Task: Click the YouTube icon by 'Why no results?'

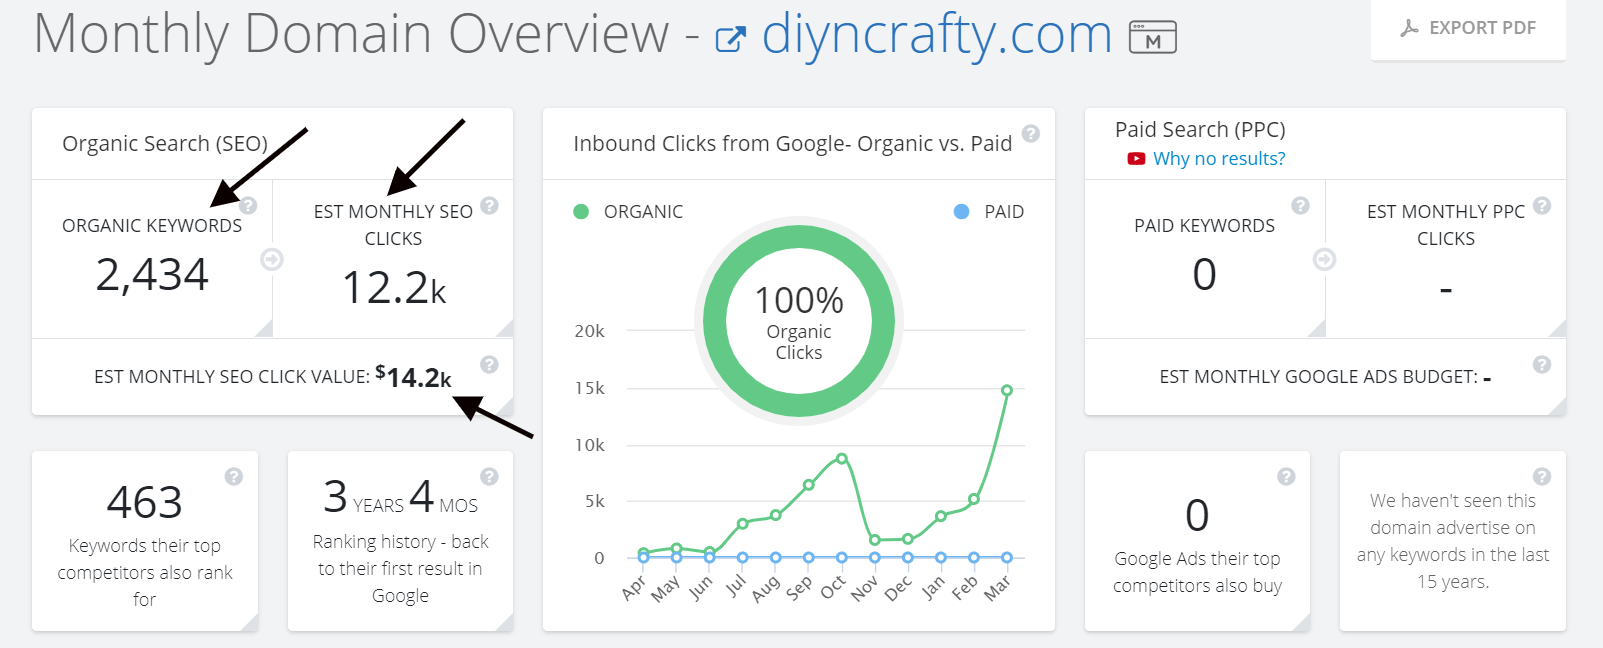Action: coord(1136,159)
